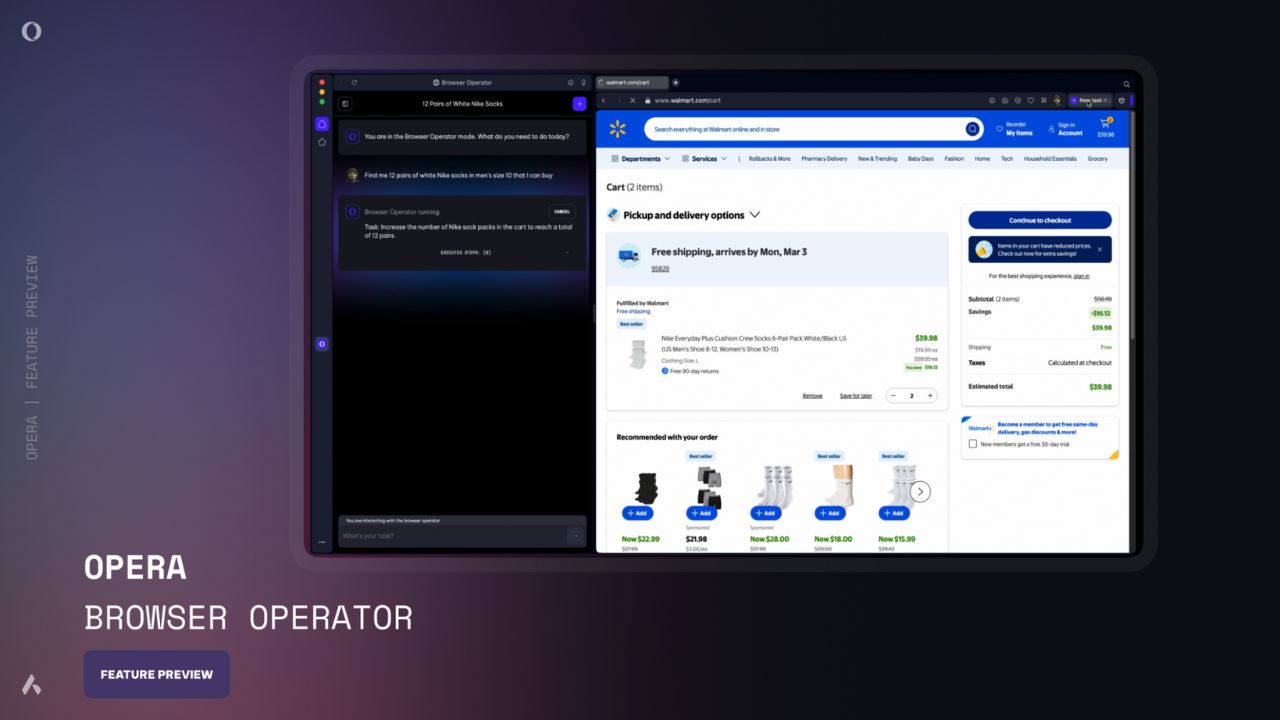Screen dimensions: 1280x720
Task: Click the profile avatar in the browser toolbar
Action: click(x=1056, y=100)
